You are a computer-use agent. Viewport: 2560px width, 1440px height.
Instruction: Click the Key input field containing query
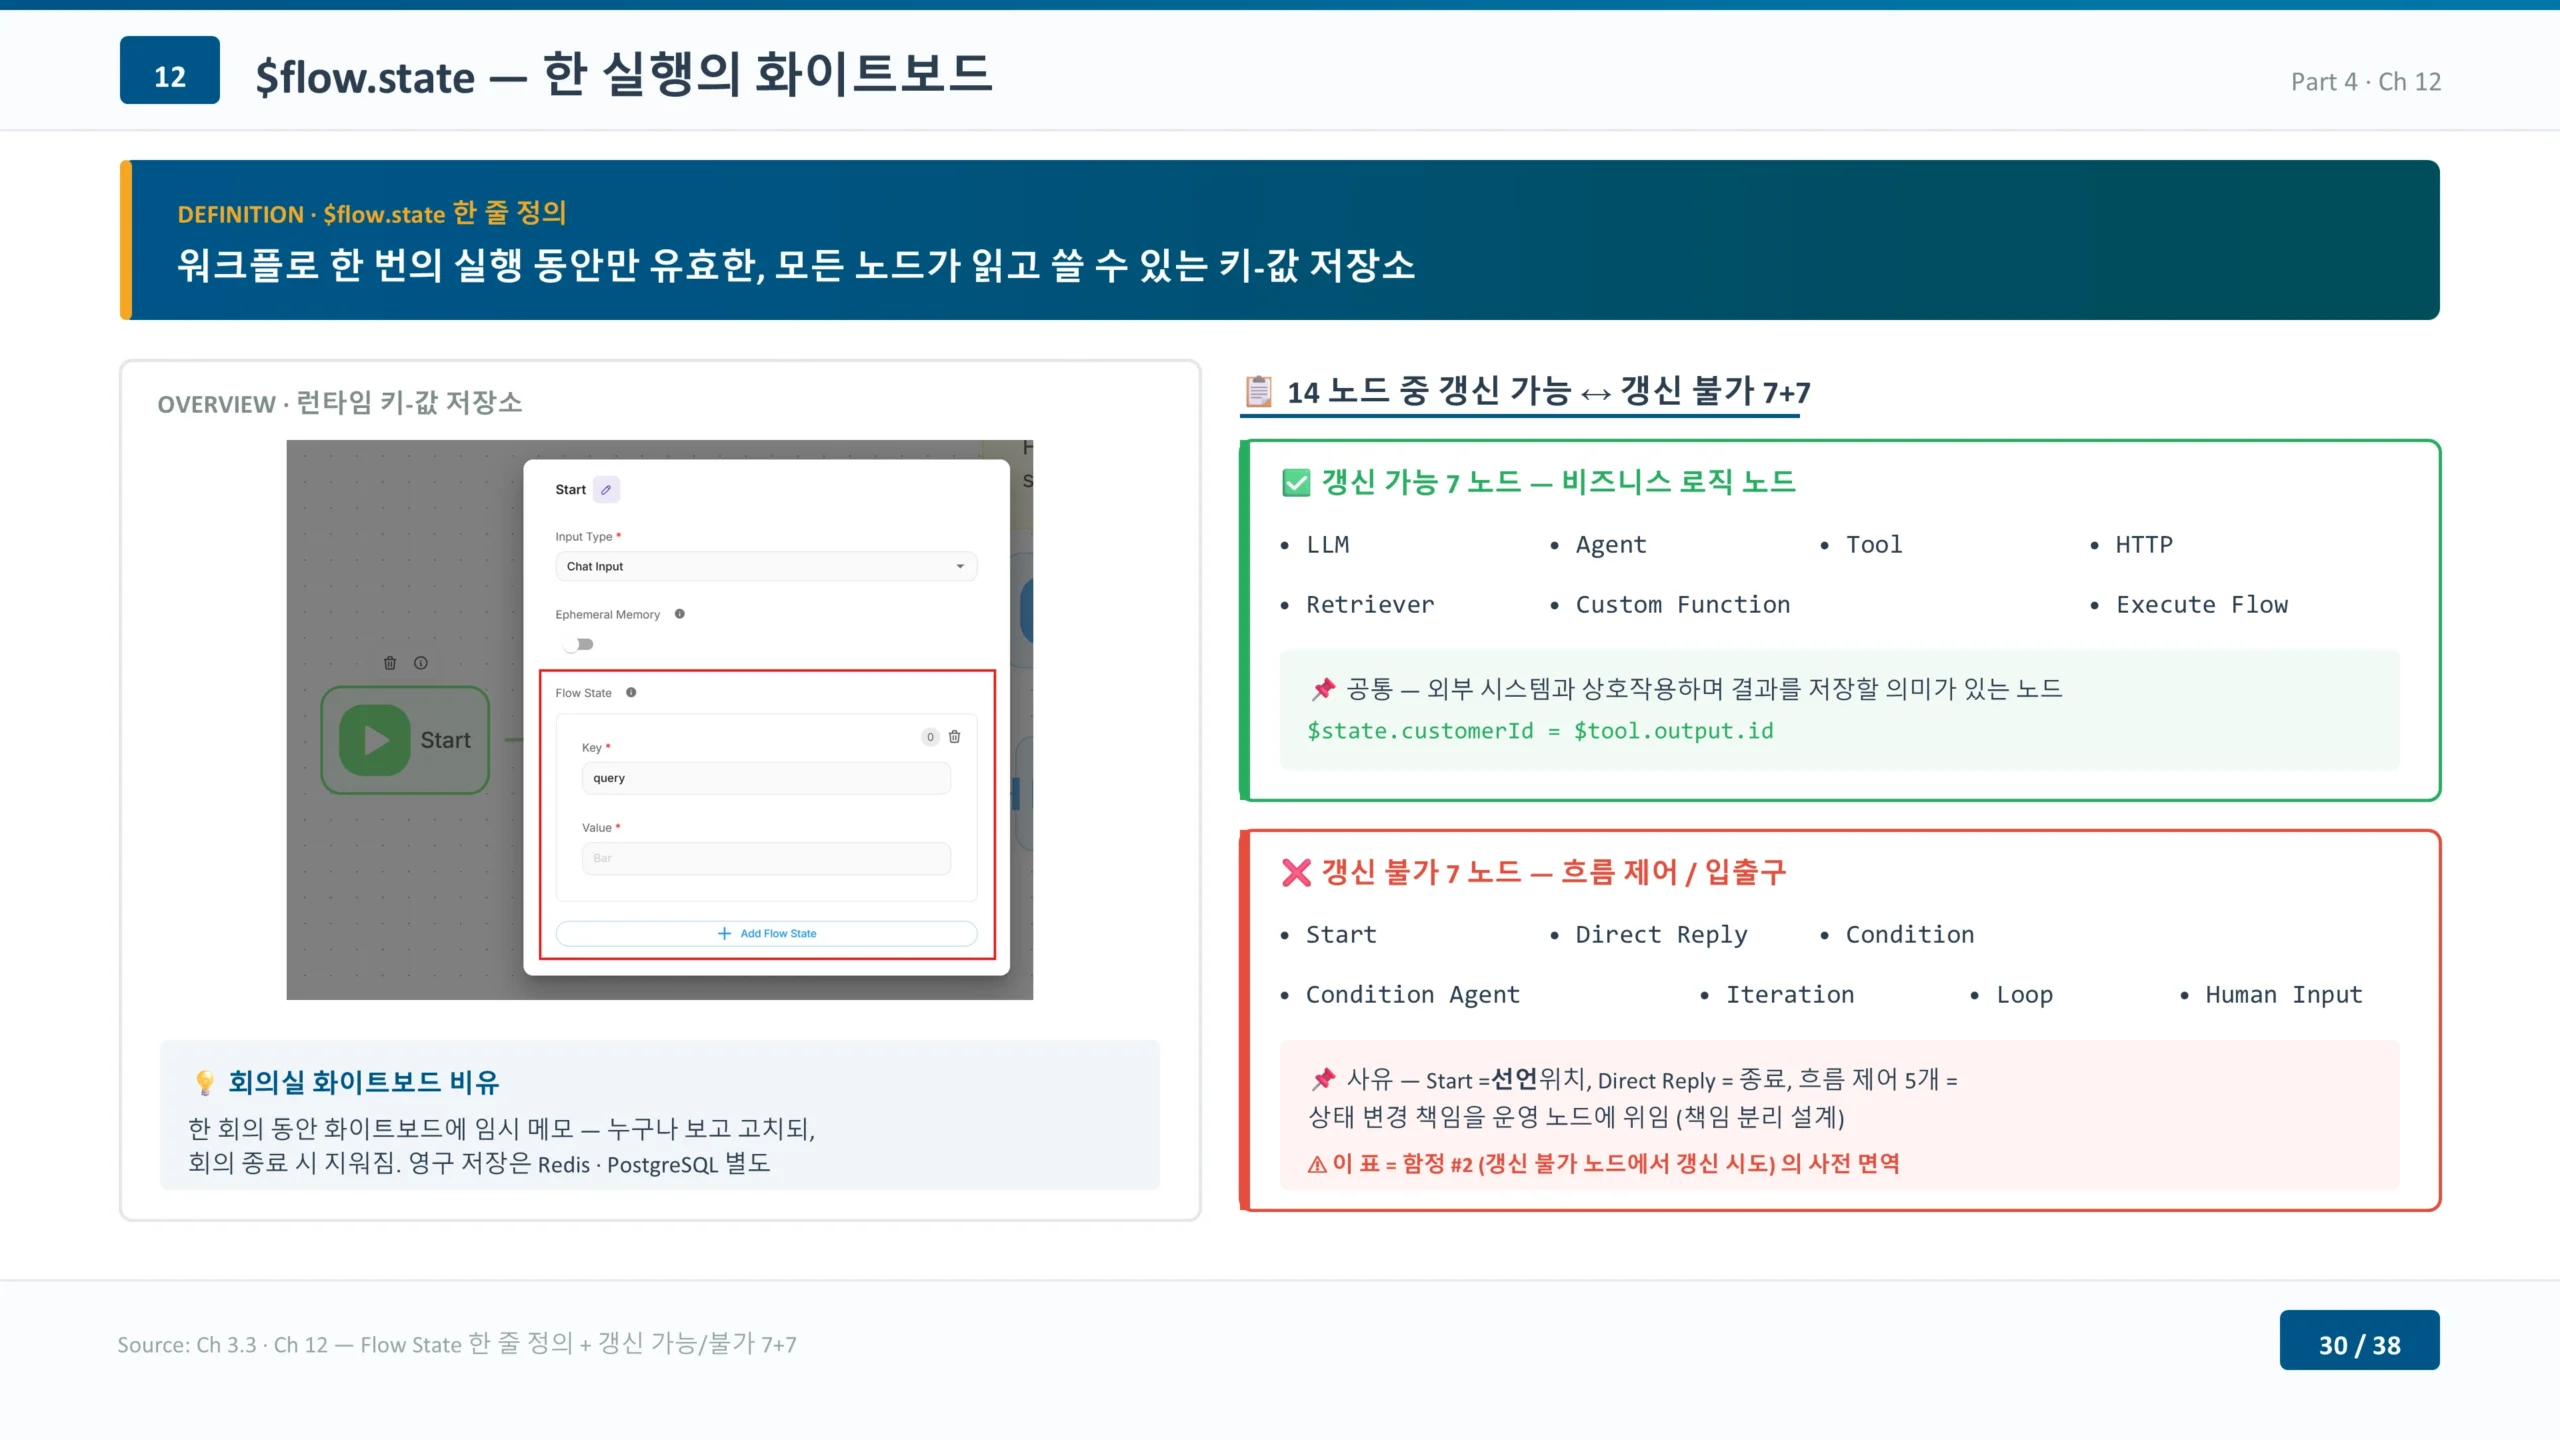coord(766,778)
